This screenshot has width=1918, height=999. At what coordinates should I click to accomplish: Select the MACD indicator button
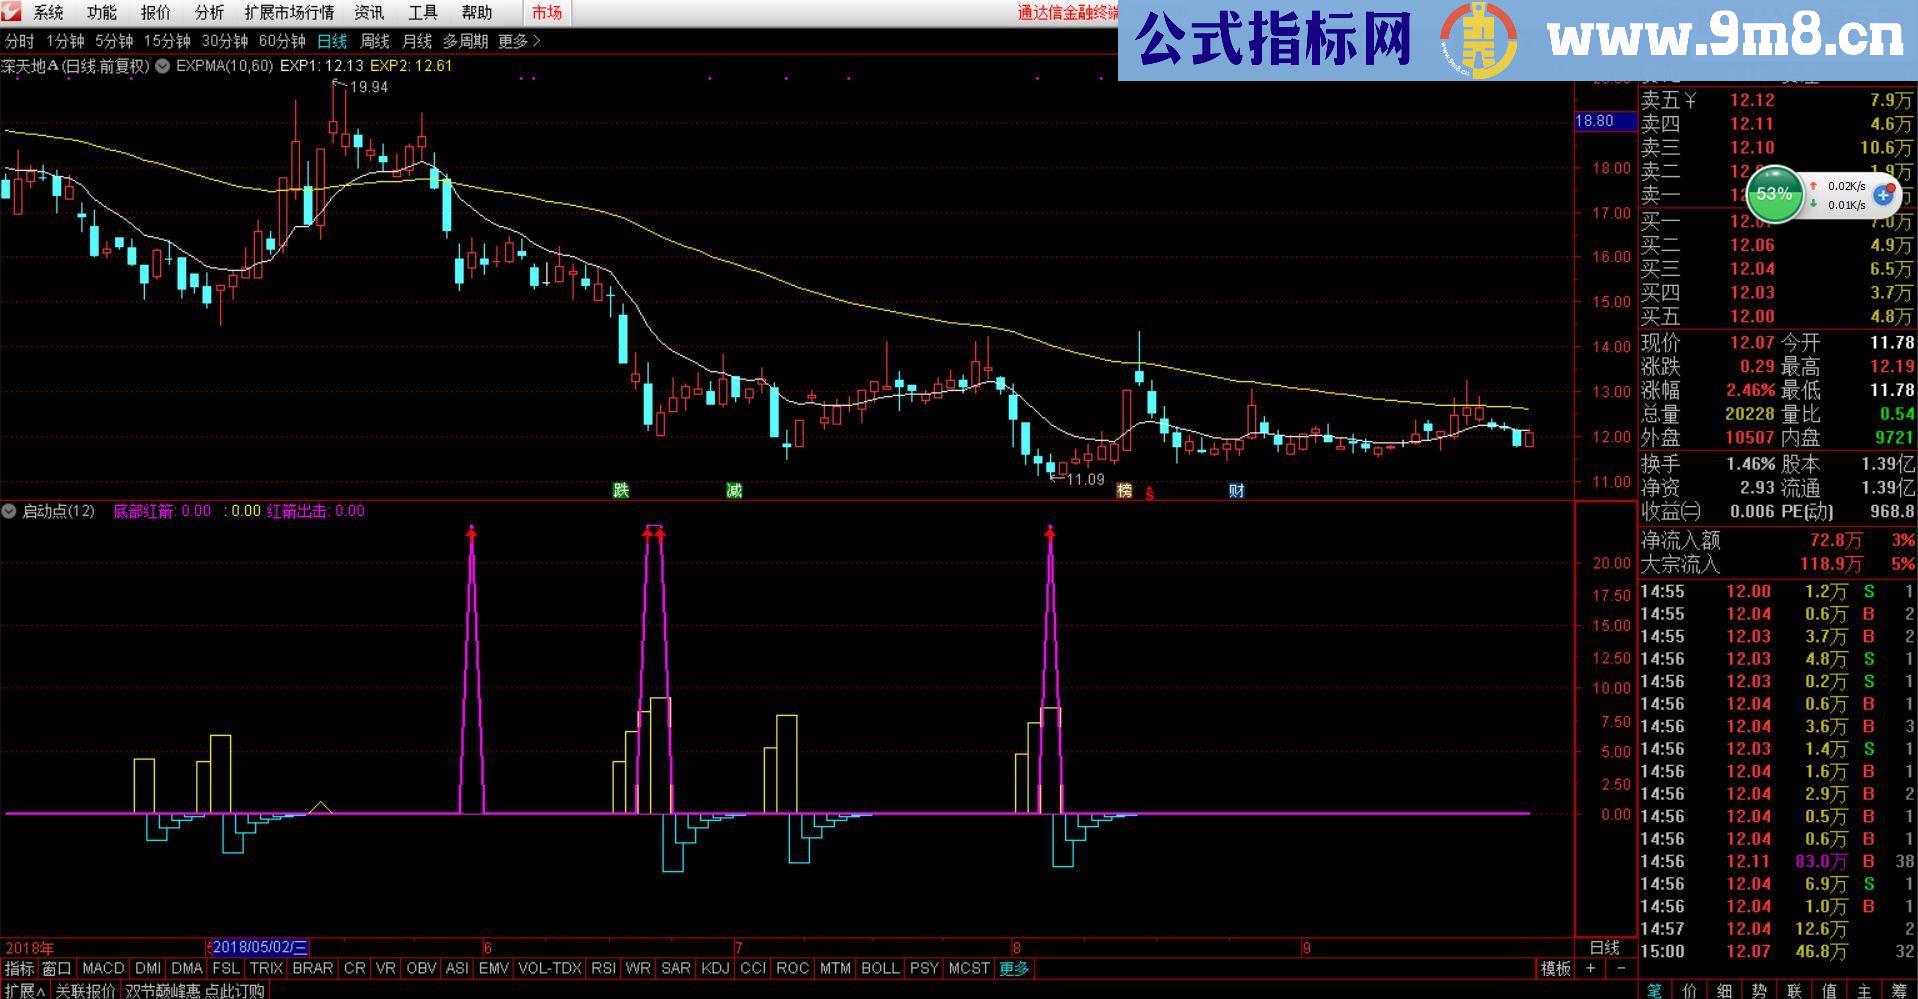point(103,968)
